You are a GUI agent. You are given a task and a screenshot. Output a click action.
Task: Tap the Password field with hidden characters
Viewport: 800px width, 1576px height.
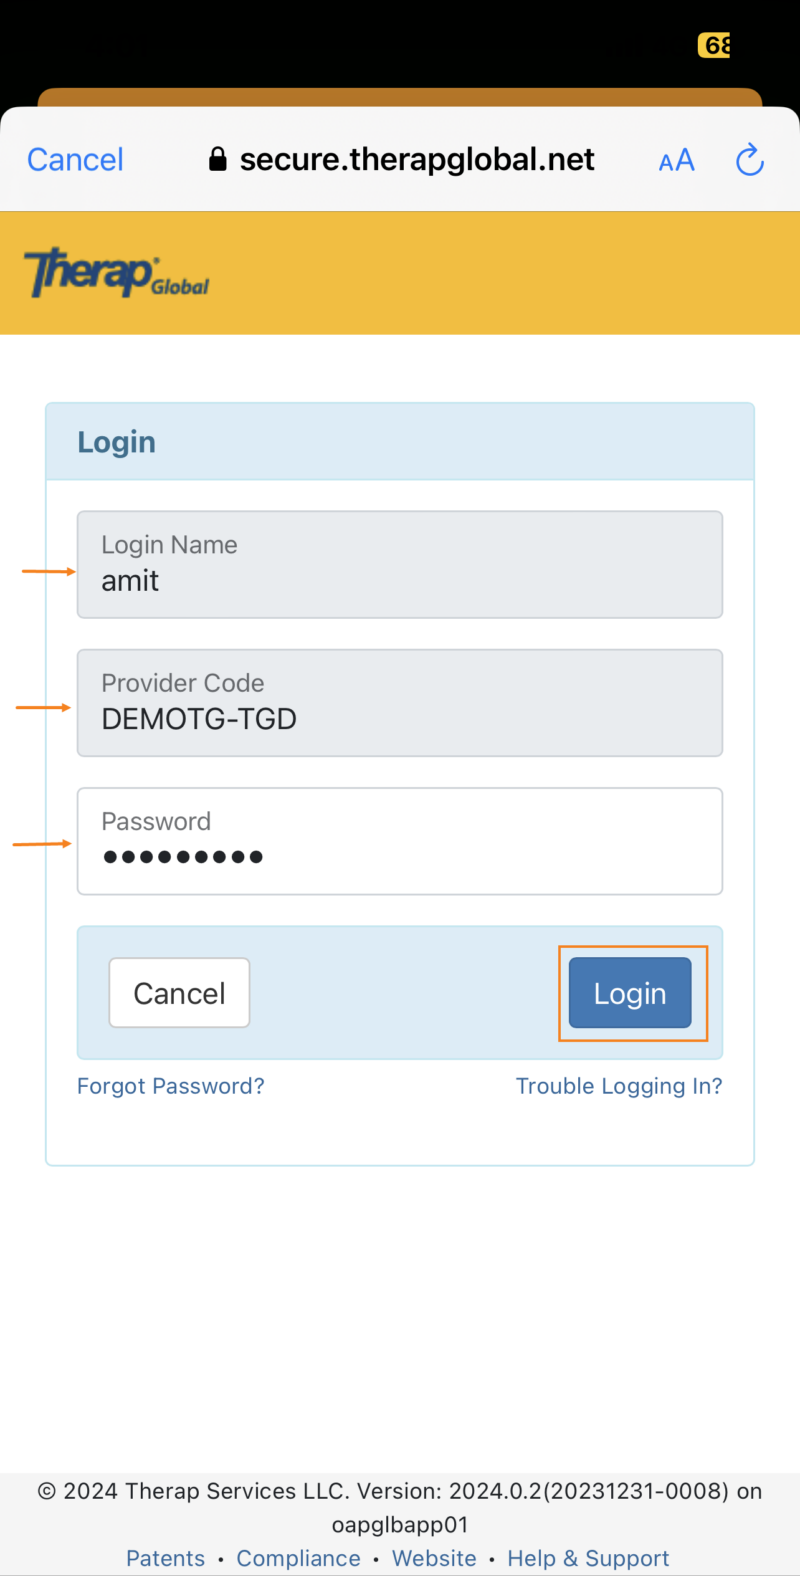[x=400, y=841]
